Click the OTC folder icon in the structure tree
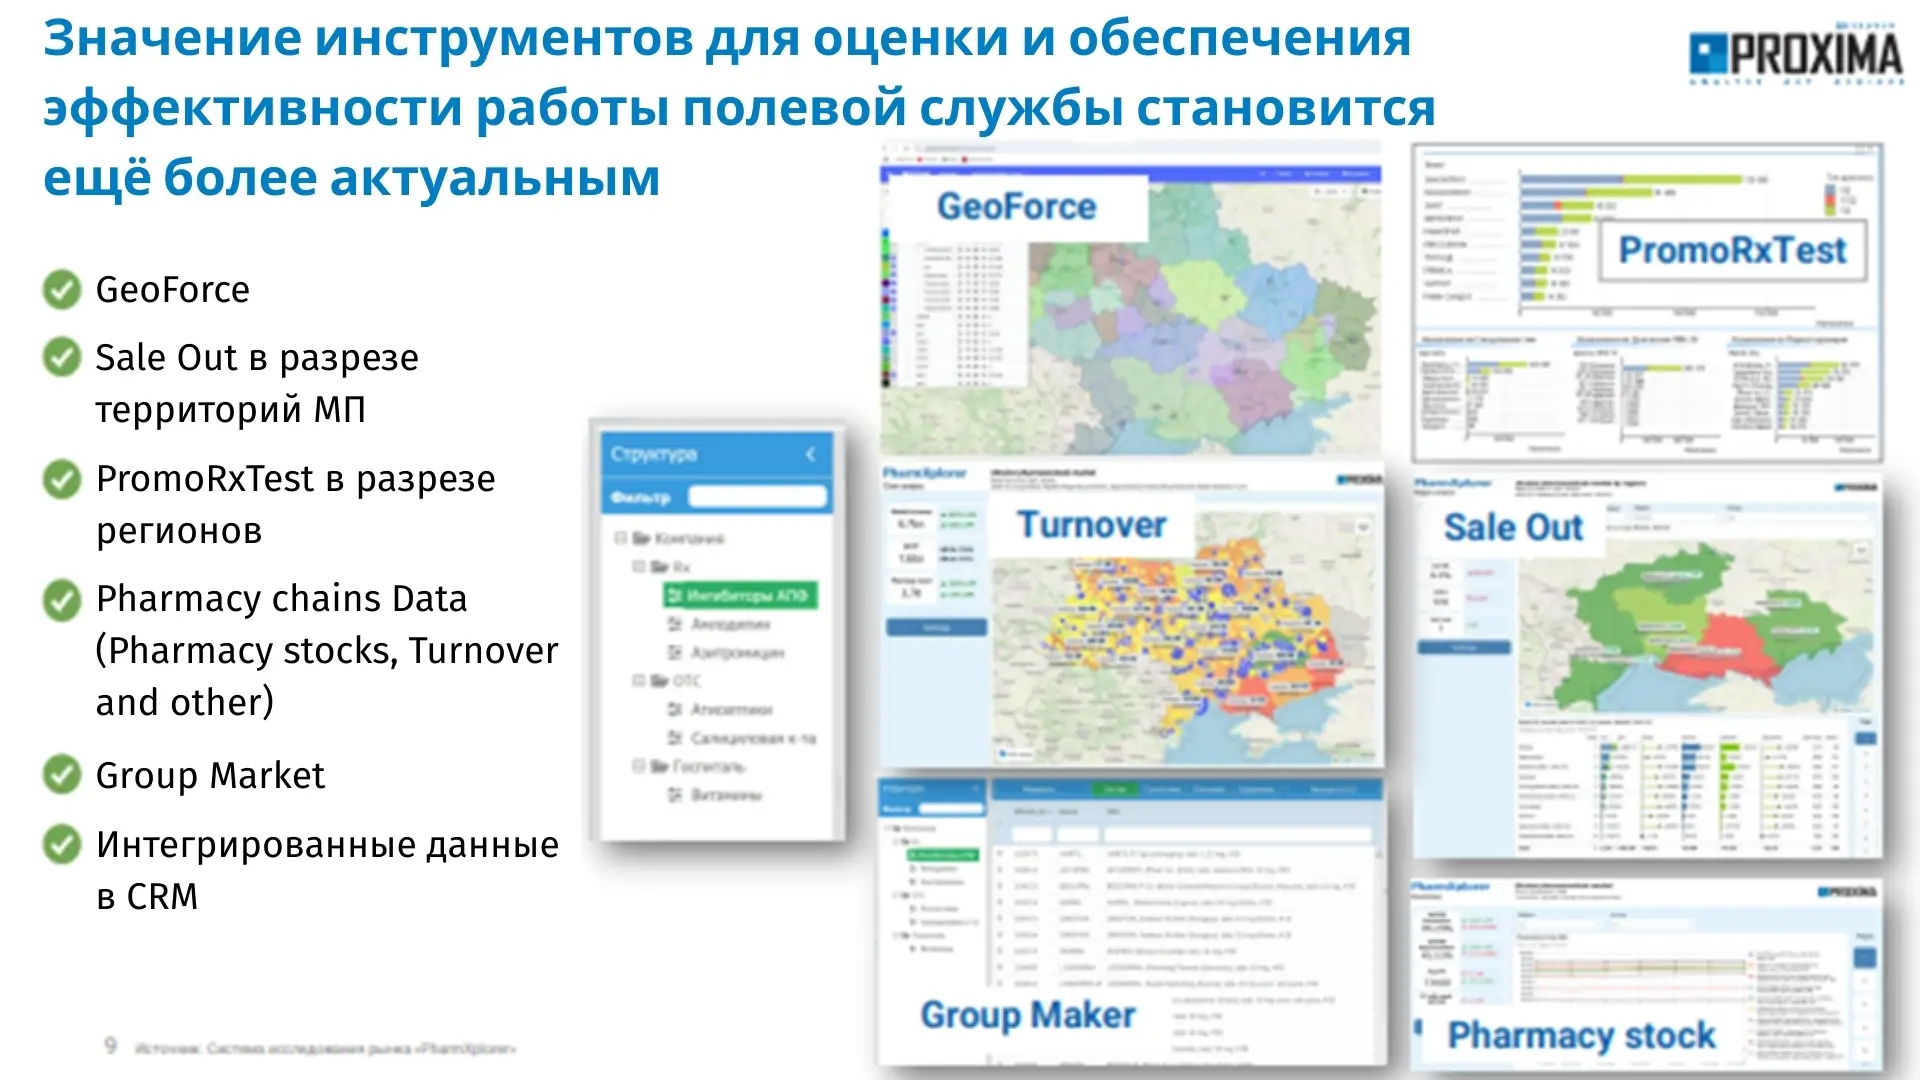The image size is (1920, 1080). pyautogui.click(x=660, y=681)
